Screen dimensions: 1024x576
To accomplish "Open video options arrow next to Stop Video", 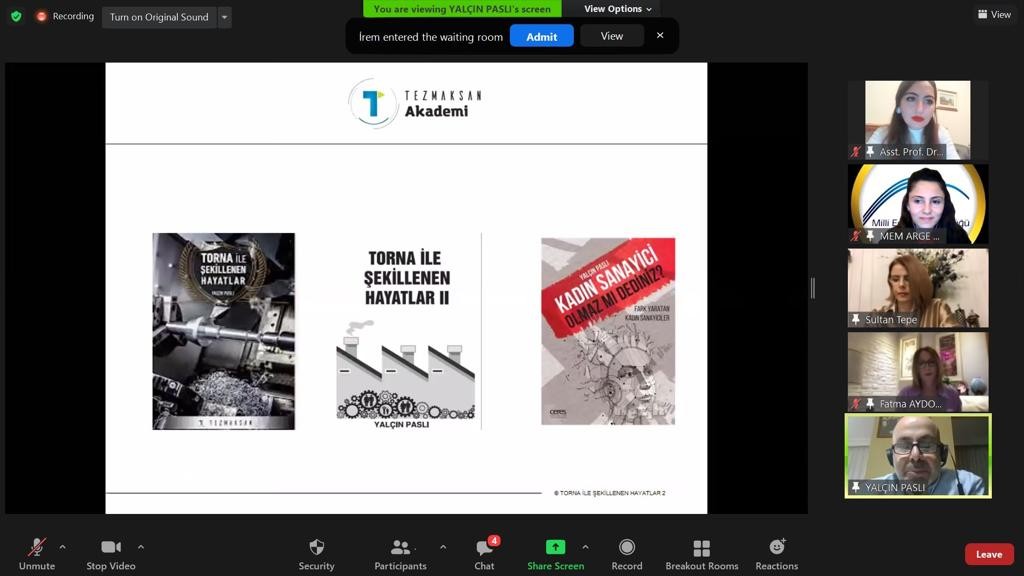I will (x=141, y=547).
